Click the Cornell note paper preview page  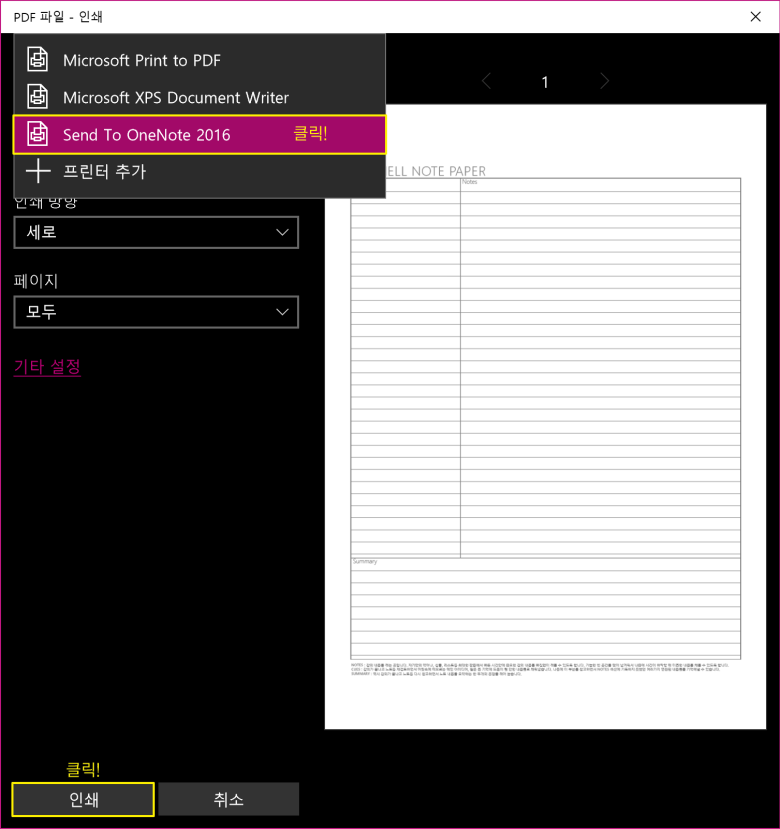pyautogui.click(x=545, y=417)
